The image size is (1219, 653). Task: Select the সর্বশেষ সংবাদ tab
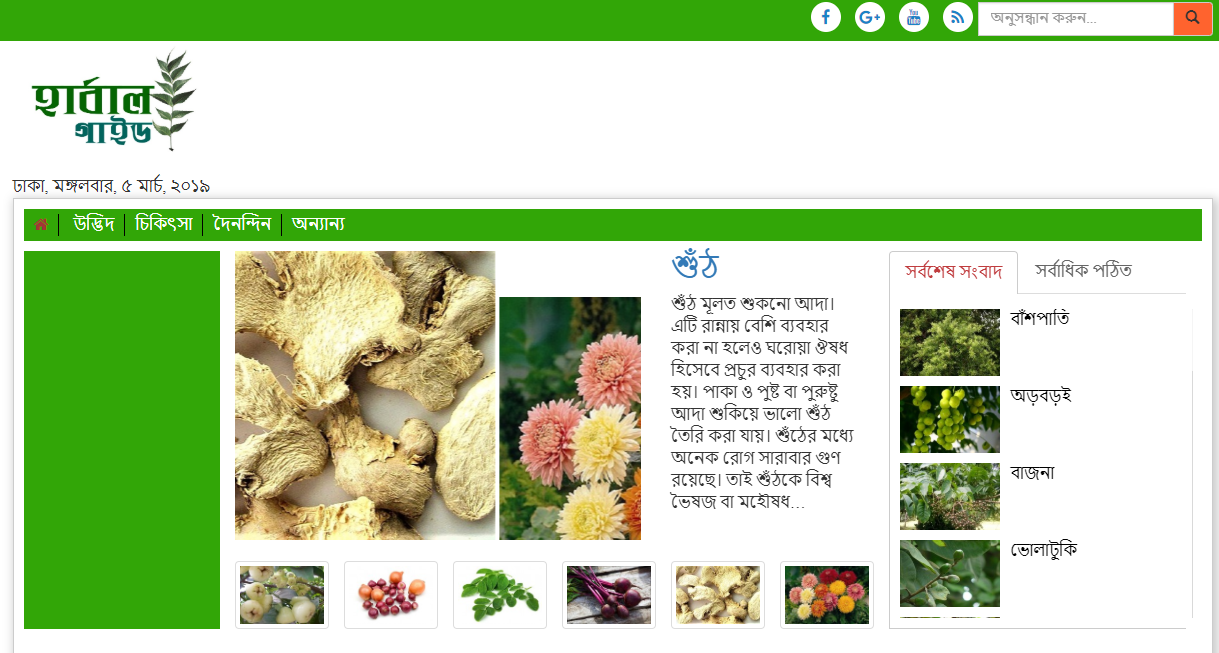click(953, 272)
